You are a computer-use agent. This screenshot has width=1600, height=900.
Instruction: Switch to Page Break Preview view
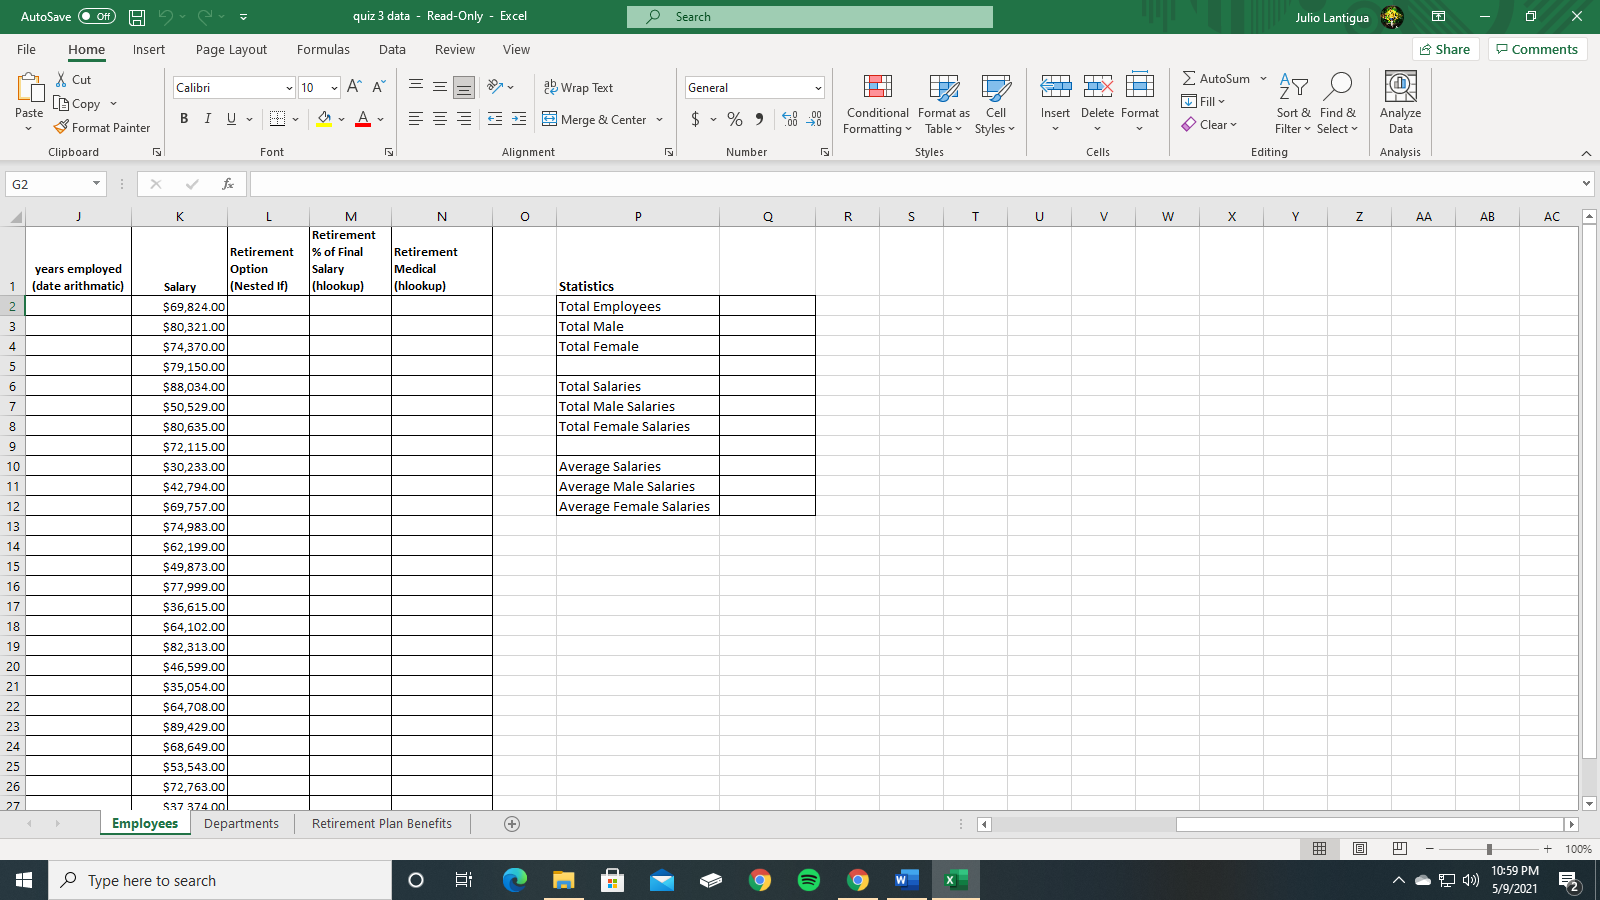point(1400,849)
